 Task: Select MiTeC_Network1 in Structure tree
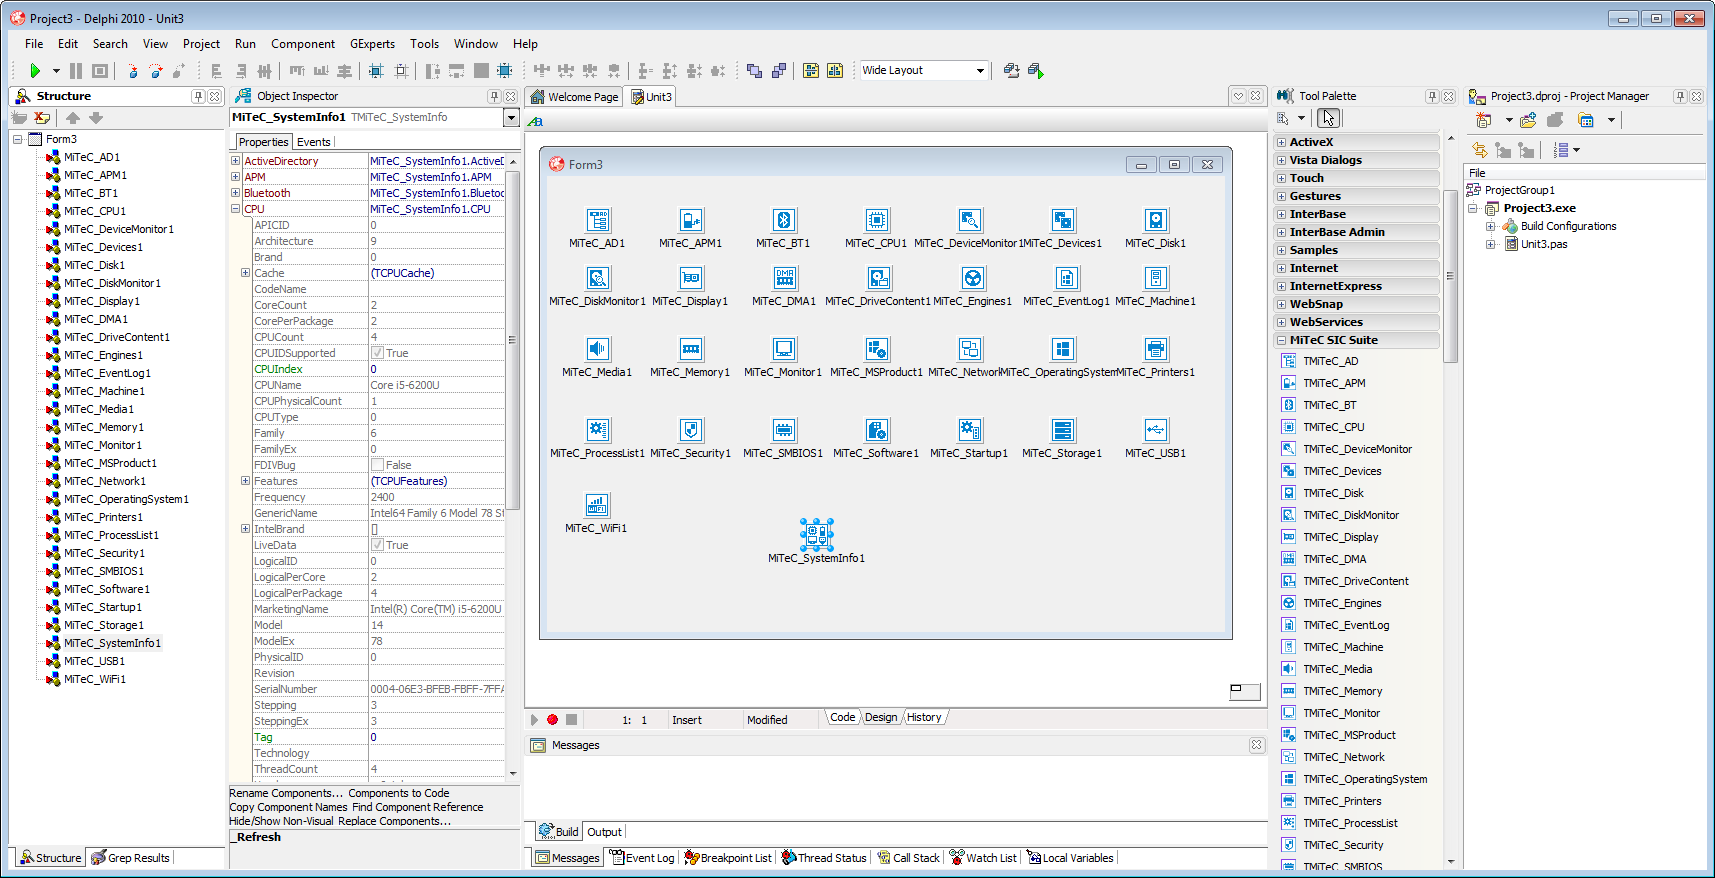click(x=104, y=481)
